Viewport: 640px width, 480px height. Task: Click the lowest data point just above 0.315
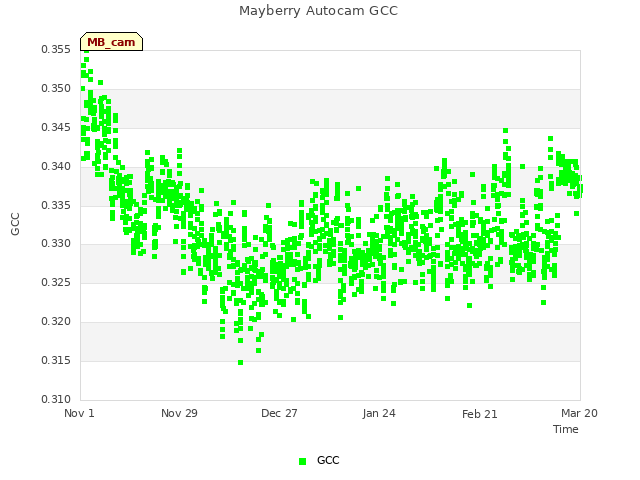pyautogui.click(x=240, y=362)
